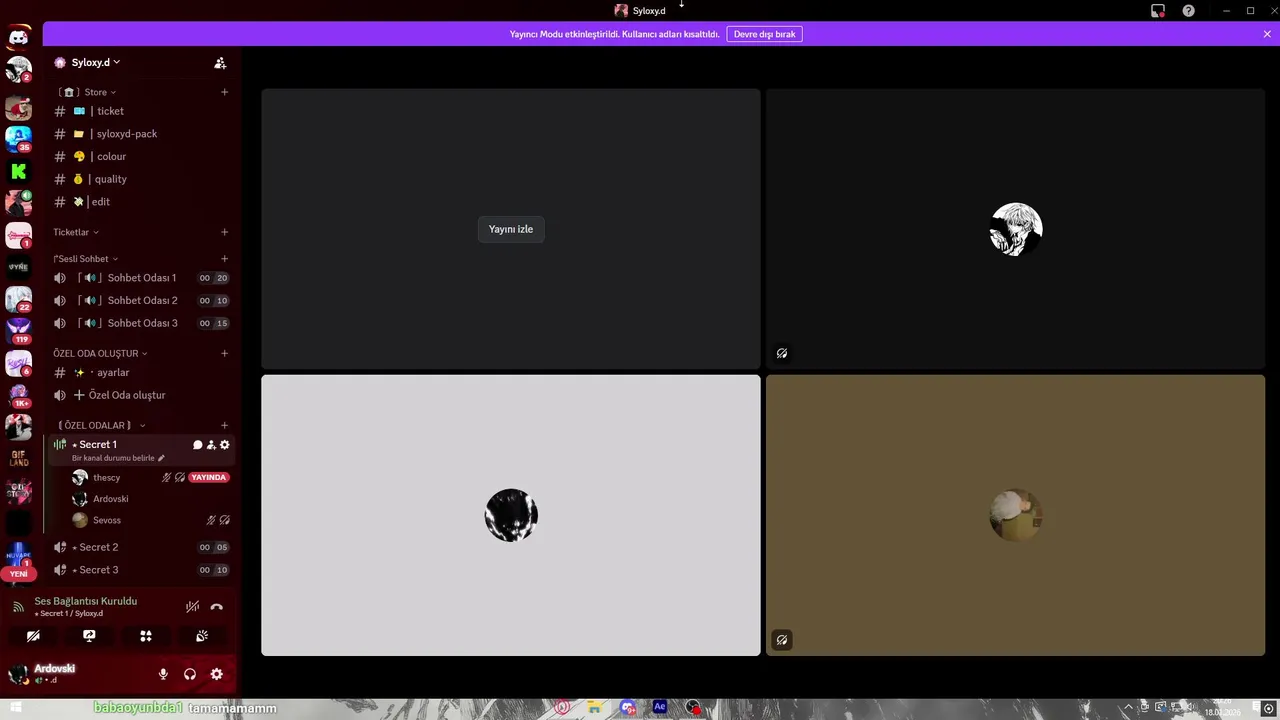
Task: Collapse the Sesli Sohbet category
Action: tap(86, 259)
